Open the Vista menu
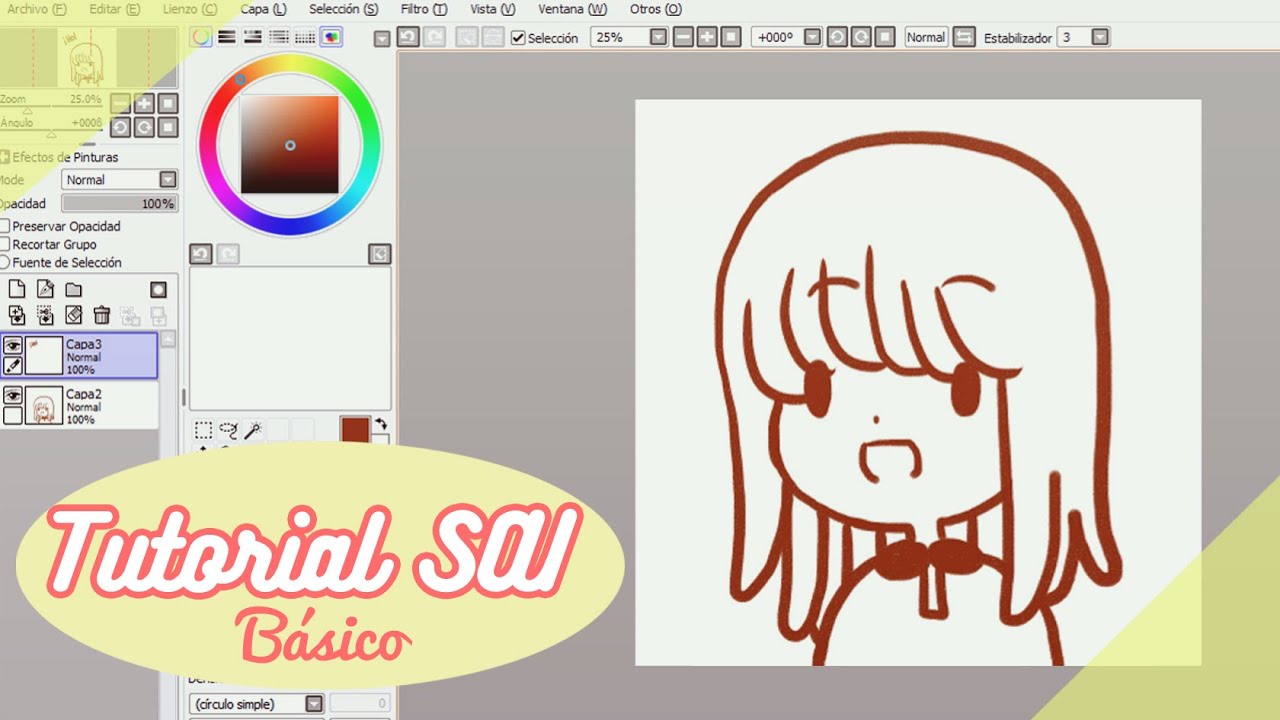The image size is (1280, 720). tap(492, 9)
